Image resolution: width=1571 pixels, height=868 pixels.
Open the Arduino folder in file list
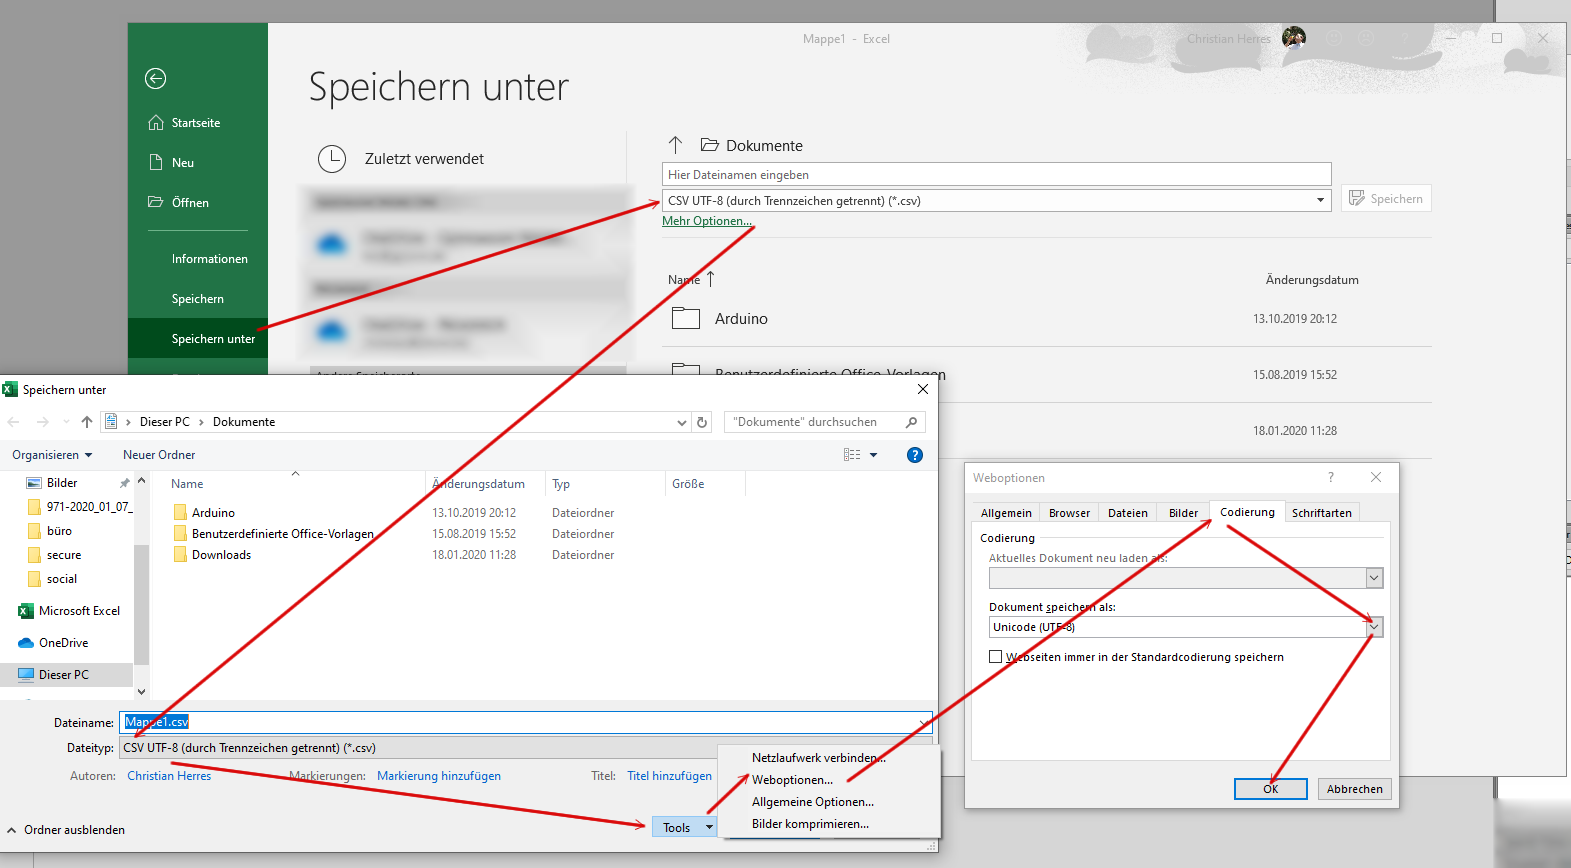(213, 513)
